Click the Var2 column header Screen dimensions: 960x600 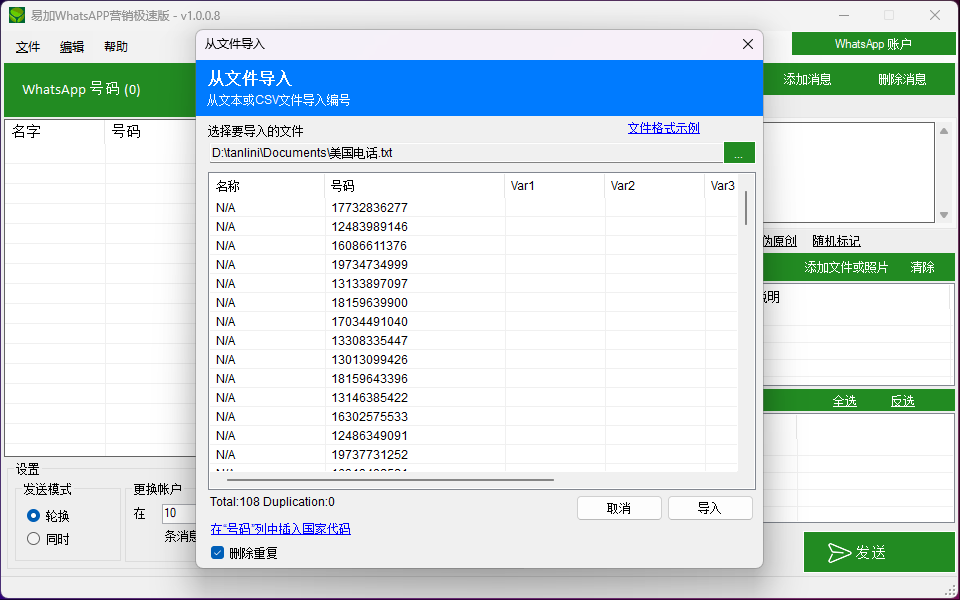[654, 186]
